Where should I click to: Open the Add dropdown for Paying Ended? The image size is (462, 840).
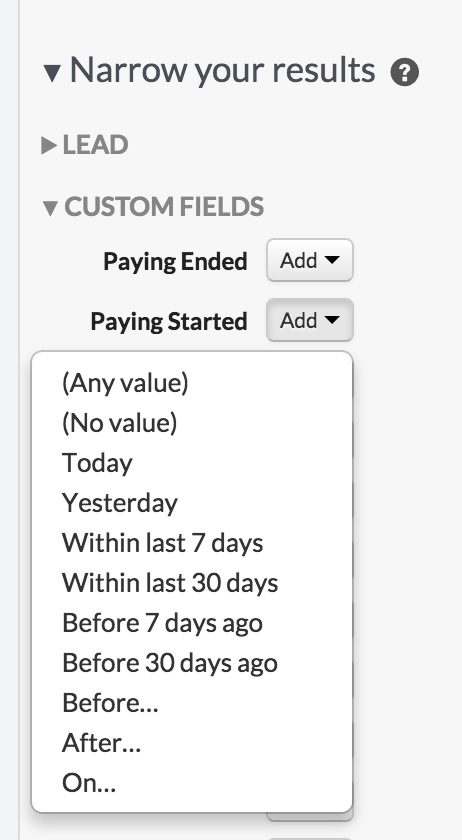point(310,260)
